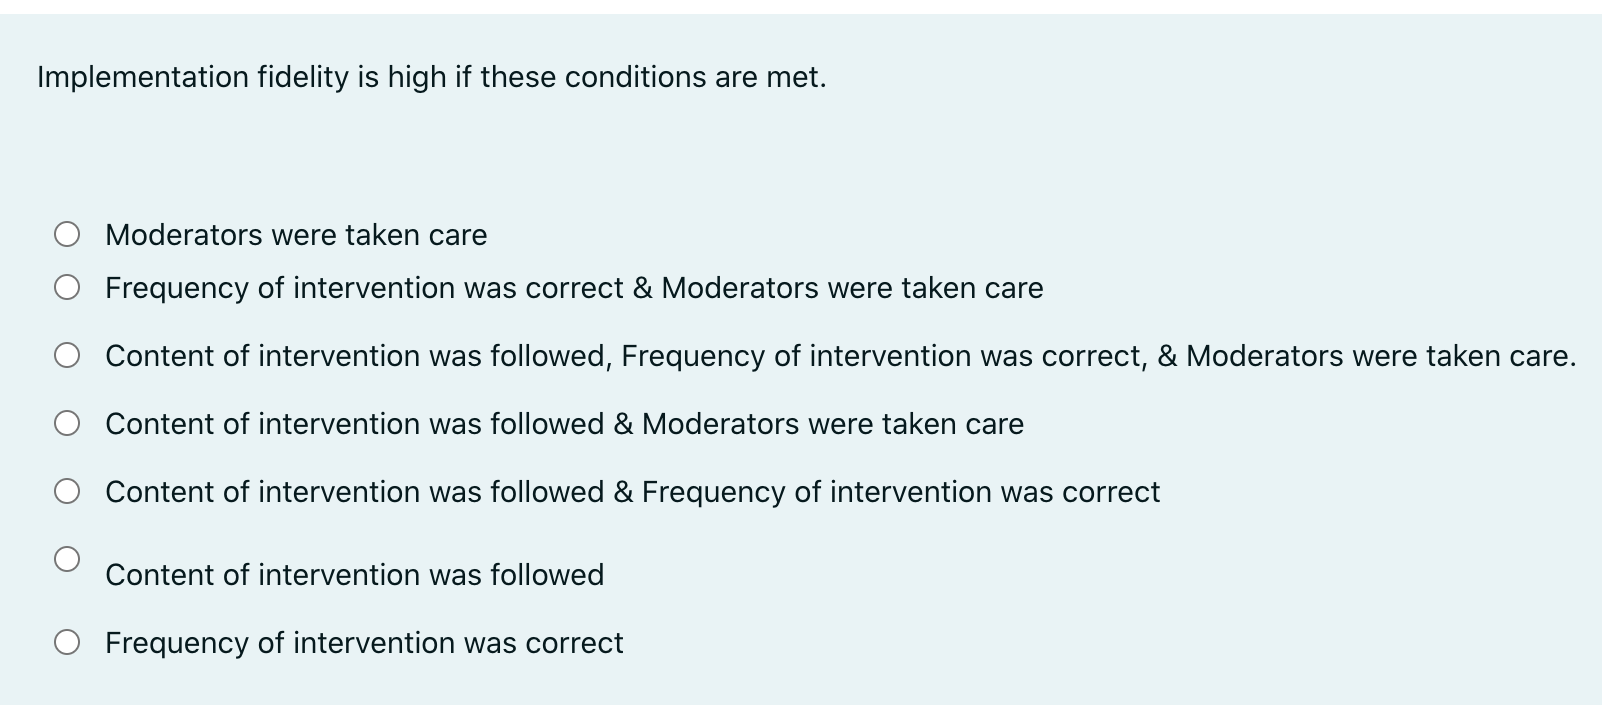Viewport: 1602px width, 712px height.
Task: Click the label text 'Moderators were taken care'
Action: pyautogui.click(x=296, y=235)
